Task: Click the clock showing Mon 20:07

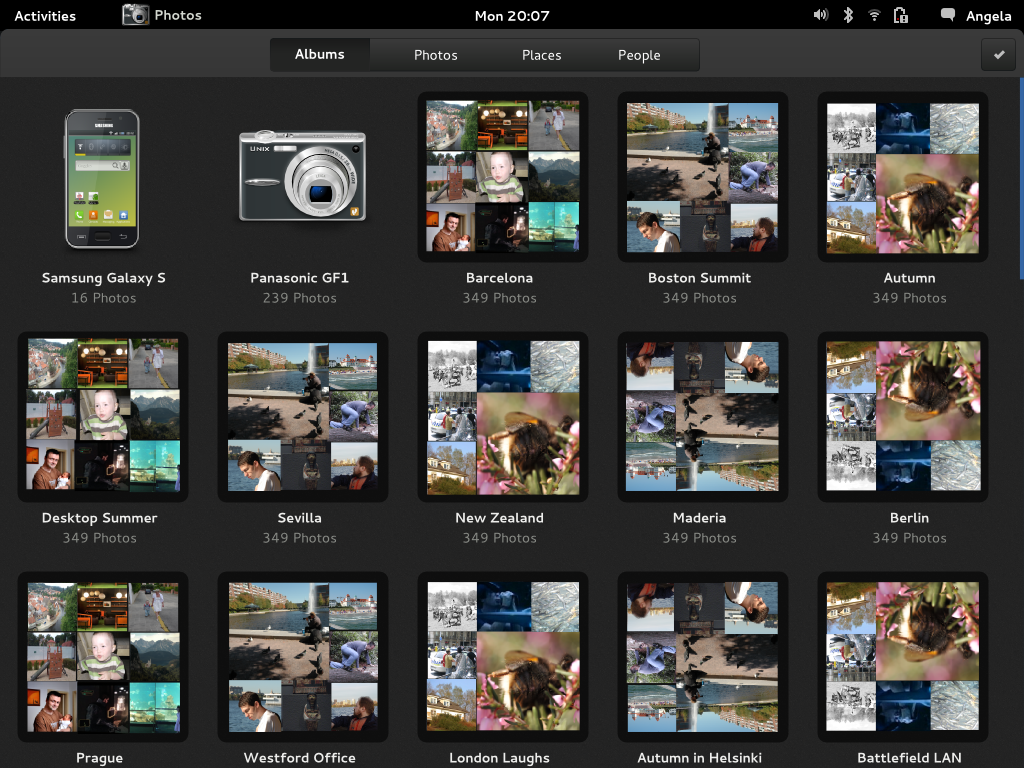Action: [512, 15]
